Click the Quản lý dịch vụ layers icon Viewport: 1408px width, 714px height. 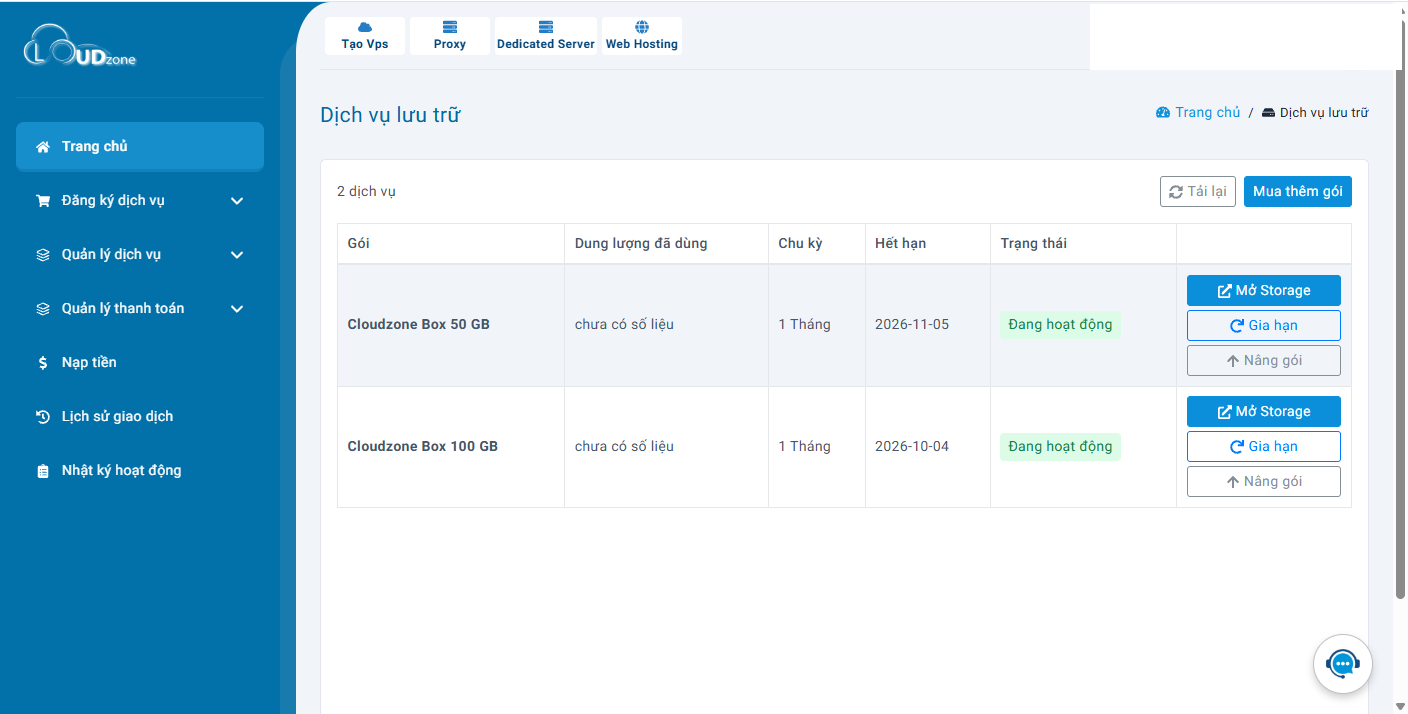pos(43,255)
